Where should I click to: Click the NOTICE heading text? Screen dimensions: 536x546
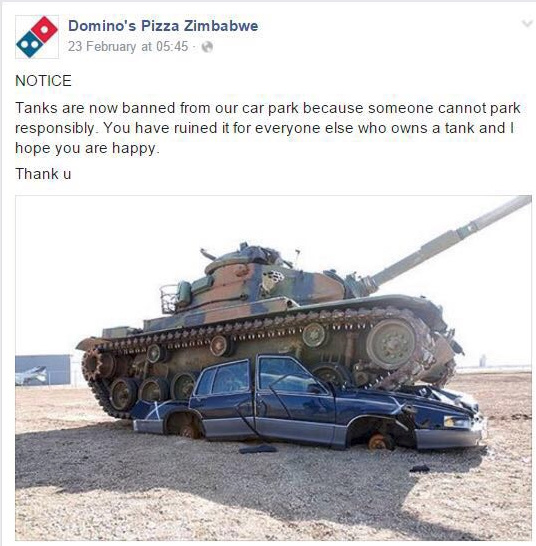(x=43, y=81)
